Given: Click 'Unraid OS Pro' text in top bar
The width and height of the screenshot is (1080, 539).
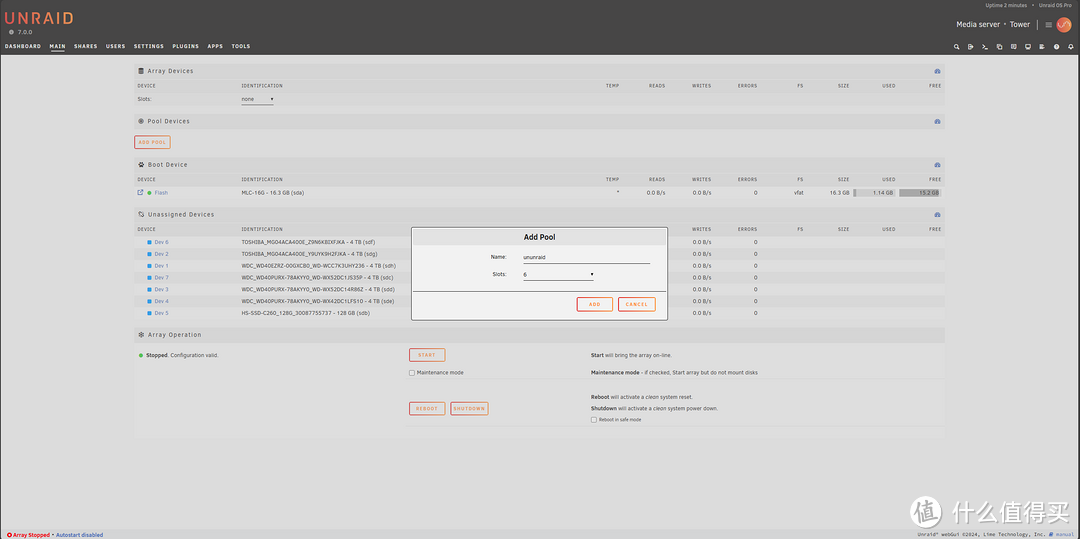Looking at the screenshot, I should [1057, 6].
